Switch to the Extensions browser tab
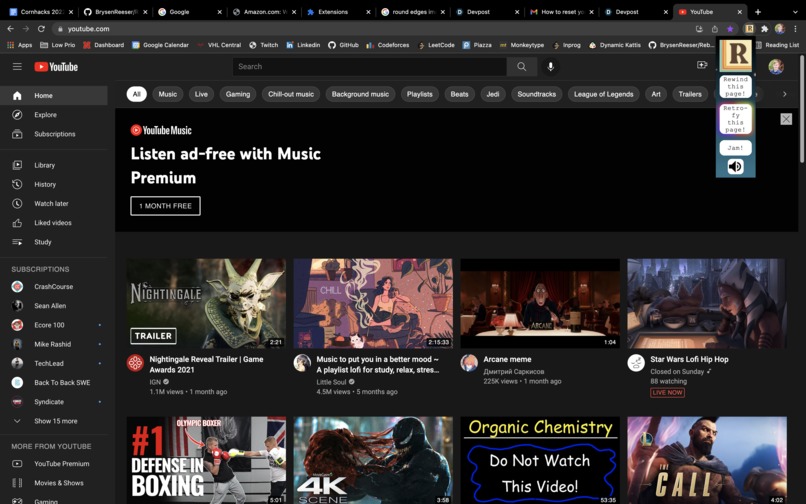Image resolution: width=806 pixels, height=504 pixels. click(338, 12)
